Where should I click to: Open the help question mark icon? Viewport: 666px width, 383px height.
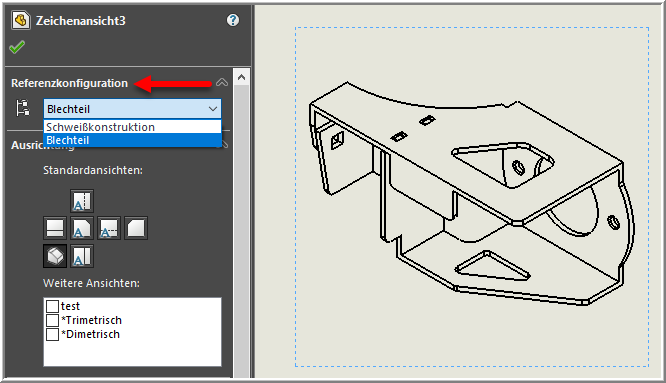tap(233, 20)
